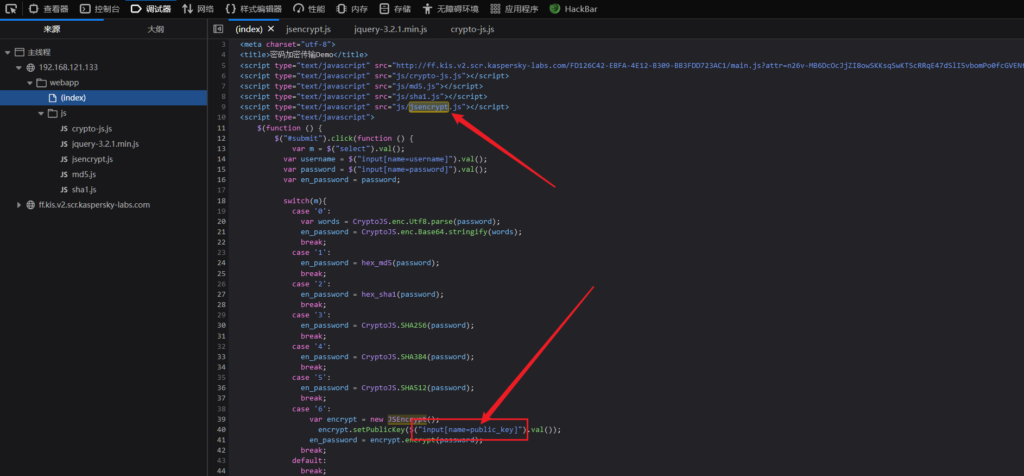Click the switch(m){ statement on line 18
The image size is (1024, 476).
tap(304, 200)
